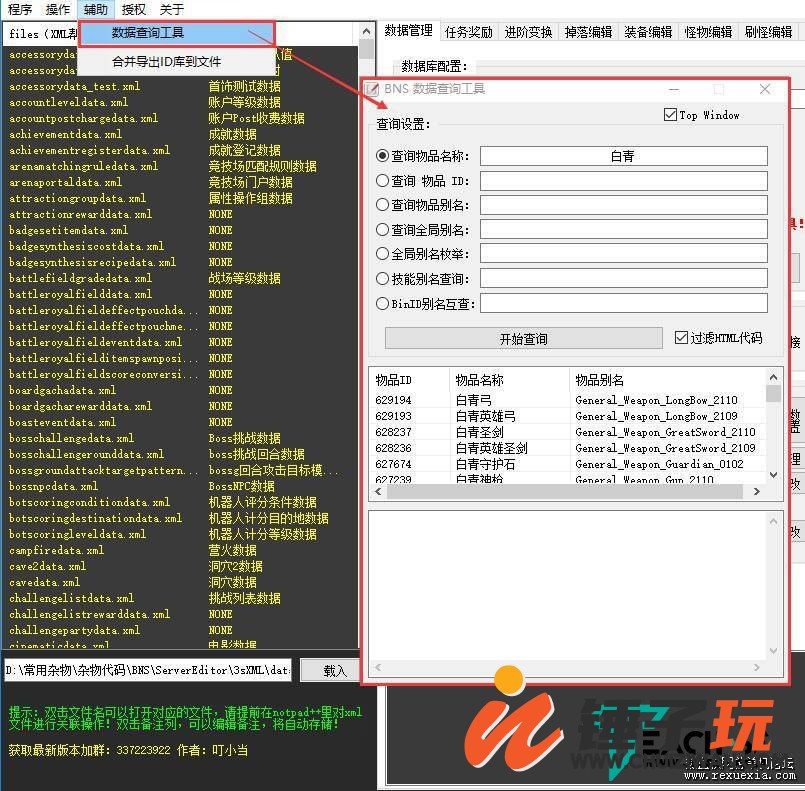The height and width of the screenshot is (791, 805).
Task: Select 查询物品名称 radio button
Action: 382,156
